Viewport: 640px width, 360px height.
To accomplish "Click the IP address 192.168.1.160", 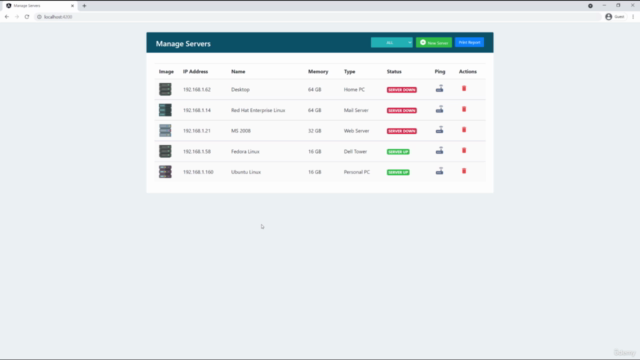I will click(x=198, y=172).
